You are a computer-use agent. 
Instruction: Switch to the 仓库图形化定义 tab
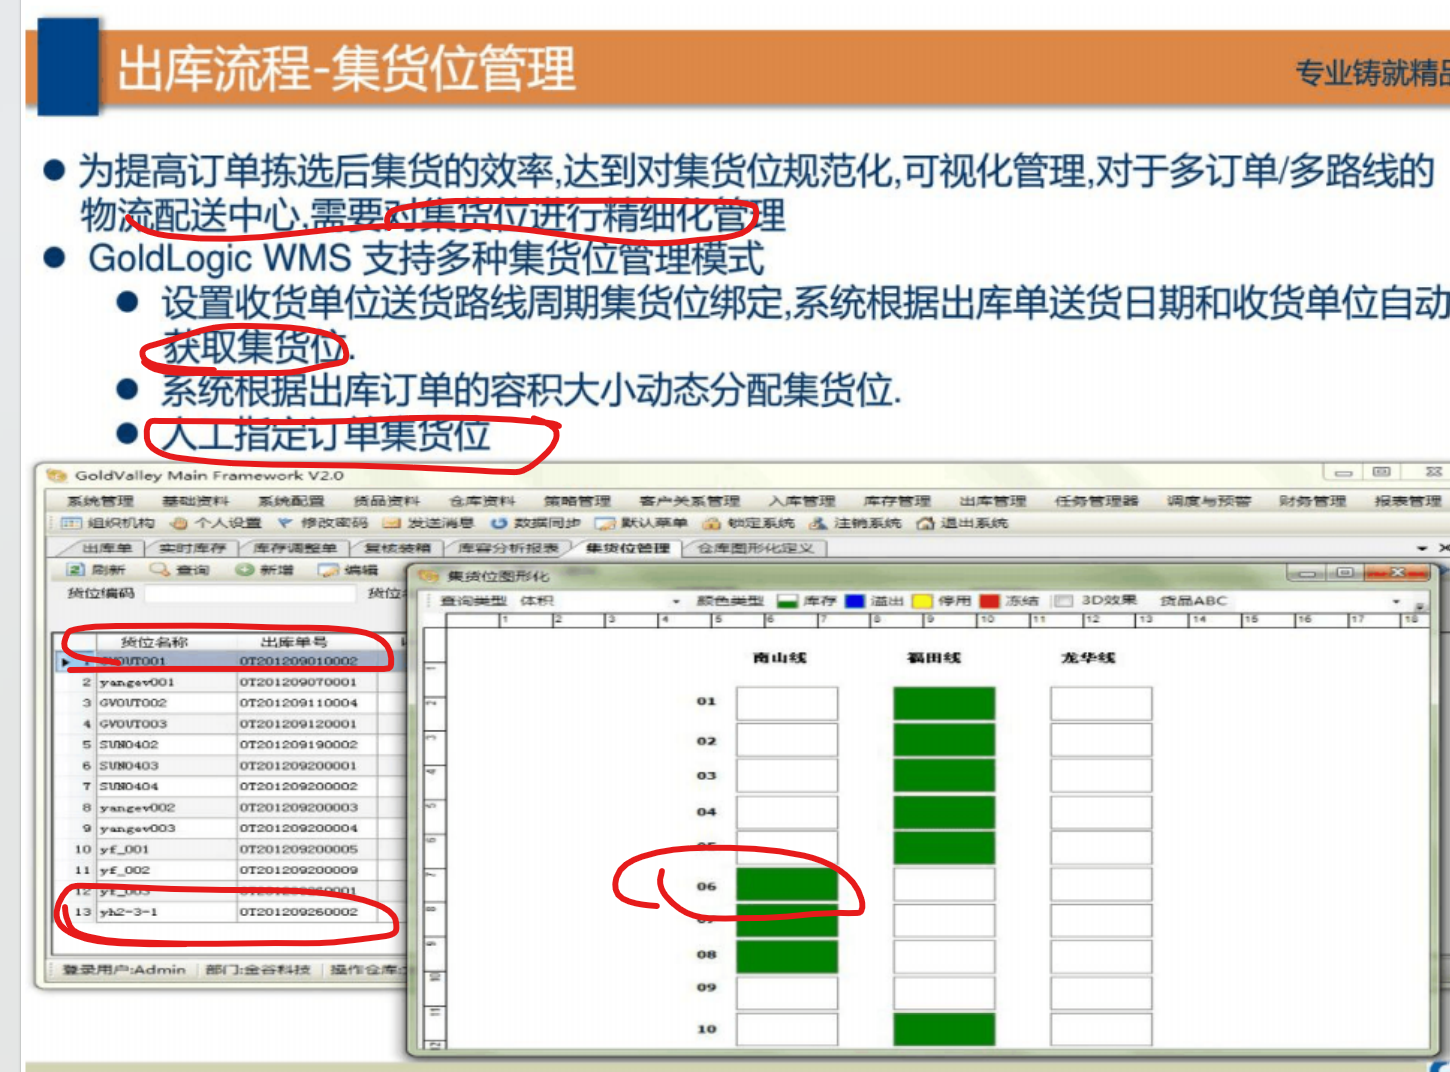755,548
